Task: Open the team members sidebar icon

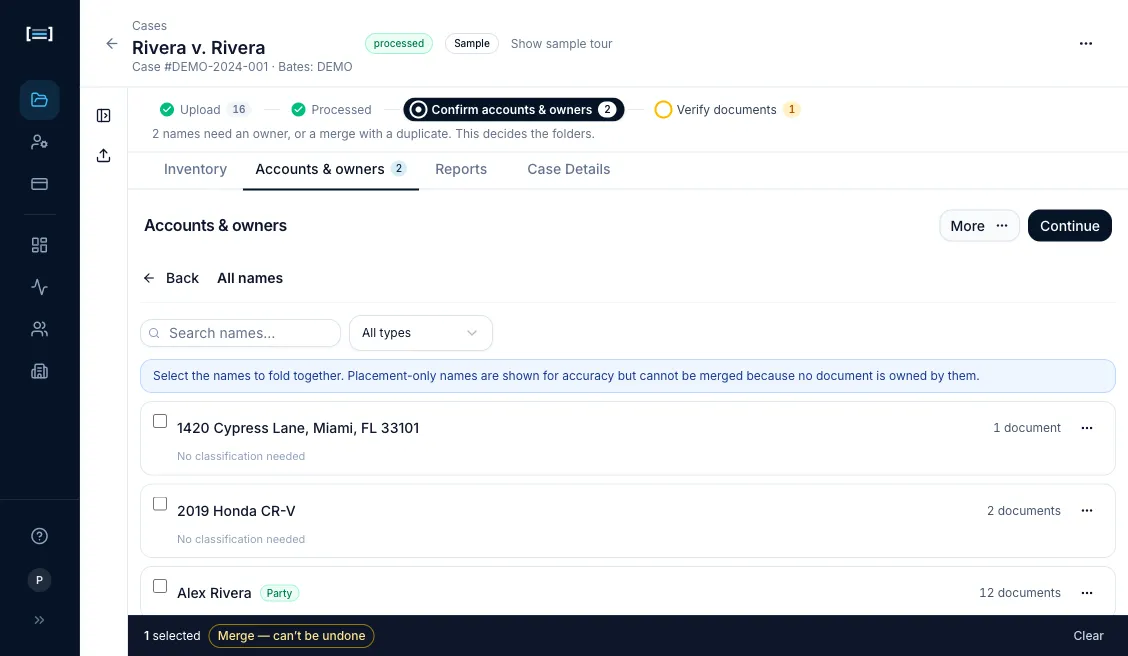Action: (40, 329)
